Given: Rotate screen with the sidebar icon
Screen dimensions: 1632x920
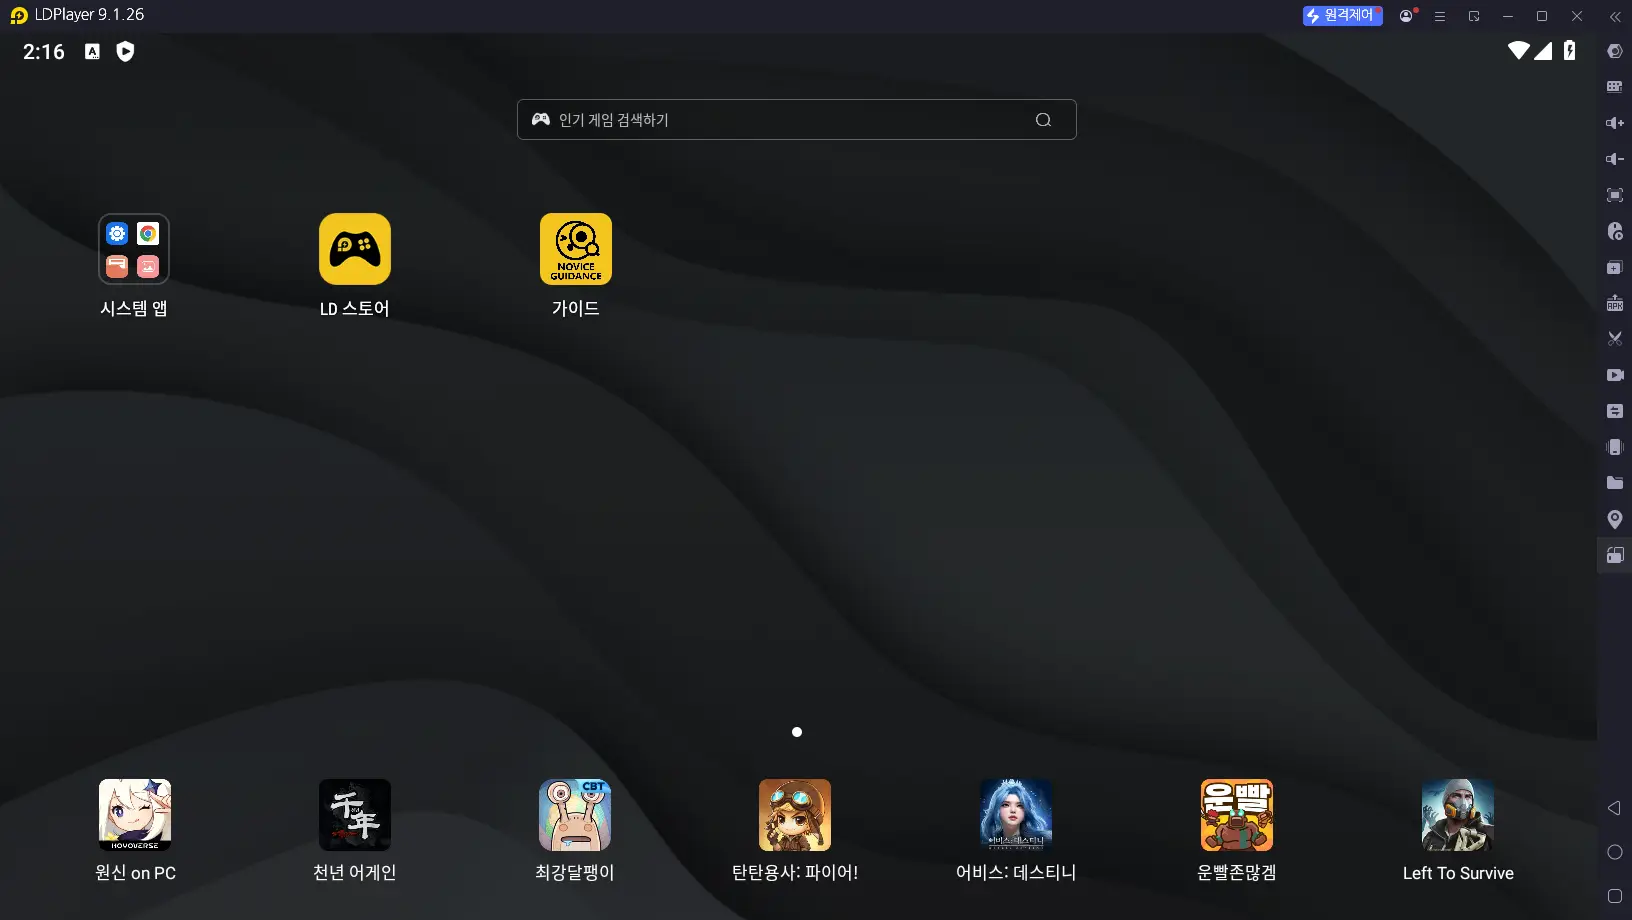Looking at the screenshot, I should coord(1615,555).
